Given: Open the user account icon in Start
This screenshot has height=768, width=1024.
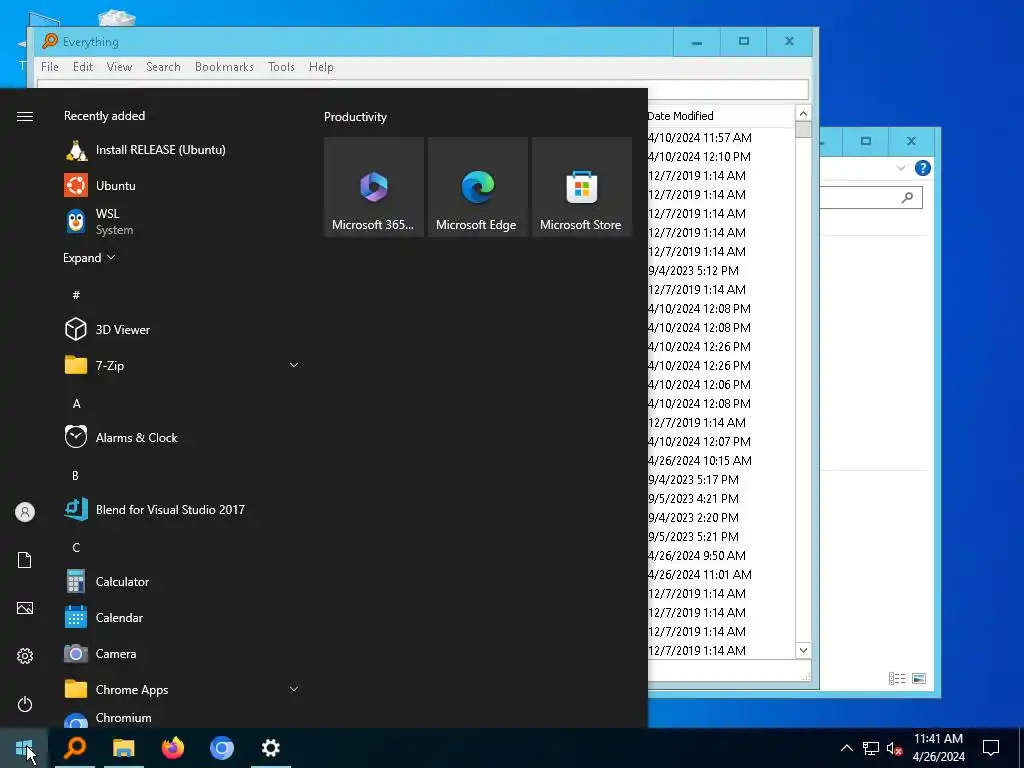Looking at the screenshot, I should 25,512.
